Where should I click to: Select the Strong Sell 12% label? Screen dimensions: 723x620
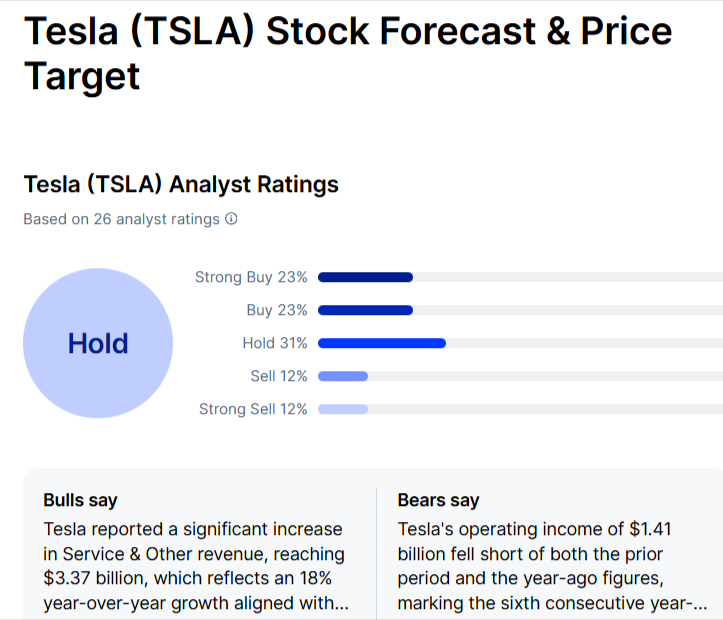(253, 409)
